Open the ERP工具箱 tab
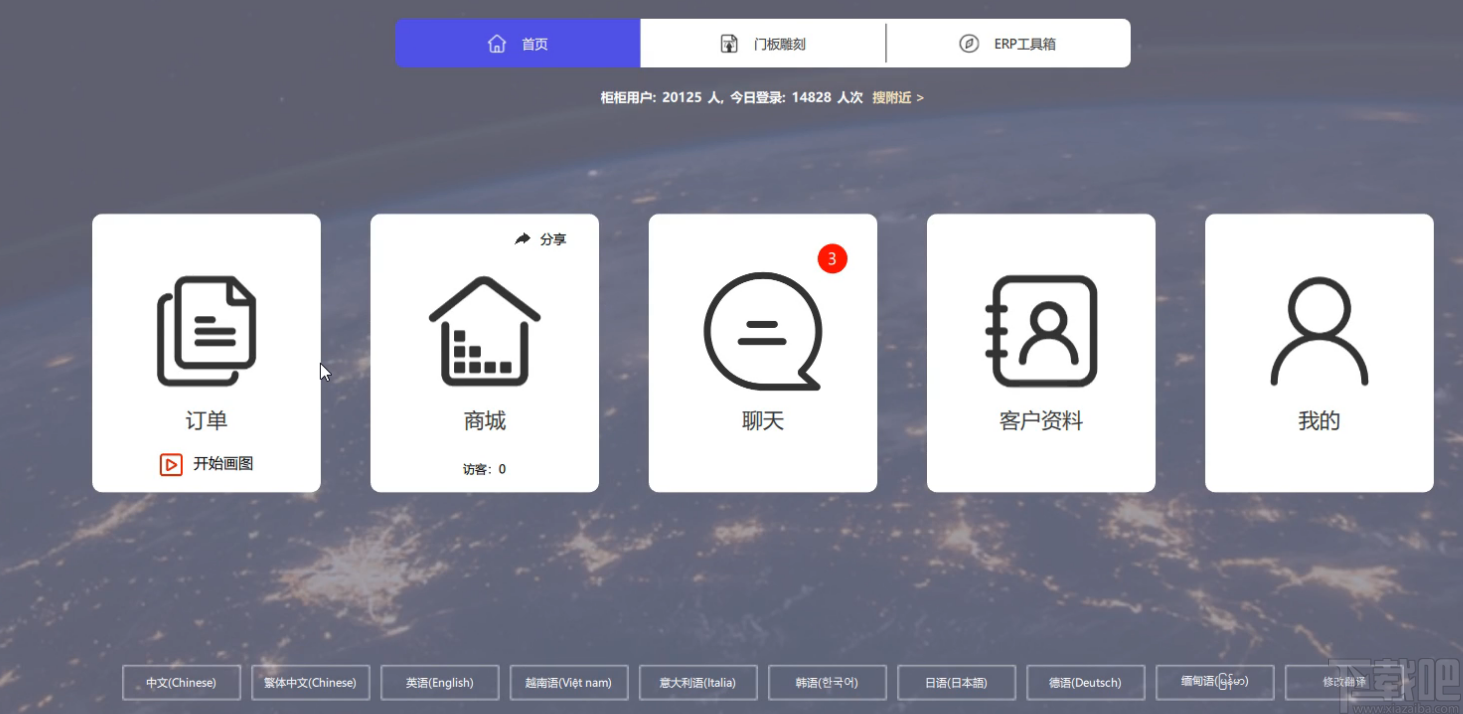Image resolution: width=1463 pixels, height=714 pixels. (x=1008, y=44)
